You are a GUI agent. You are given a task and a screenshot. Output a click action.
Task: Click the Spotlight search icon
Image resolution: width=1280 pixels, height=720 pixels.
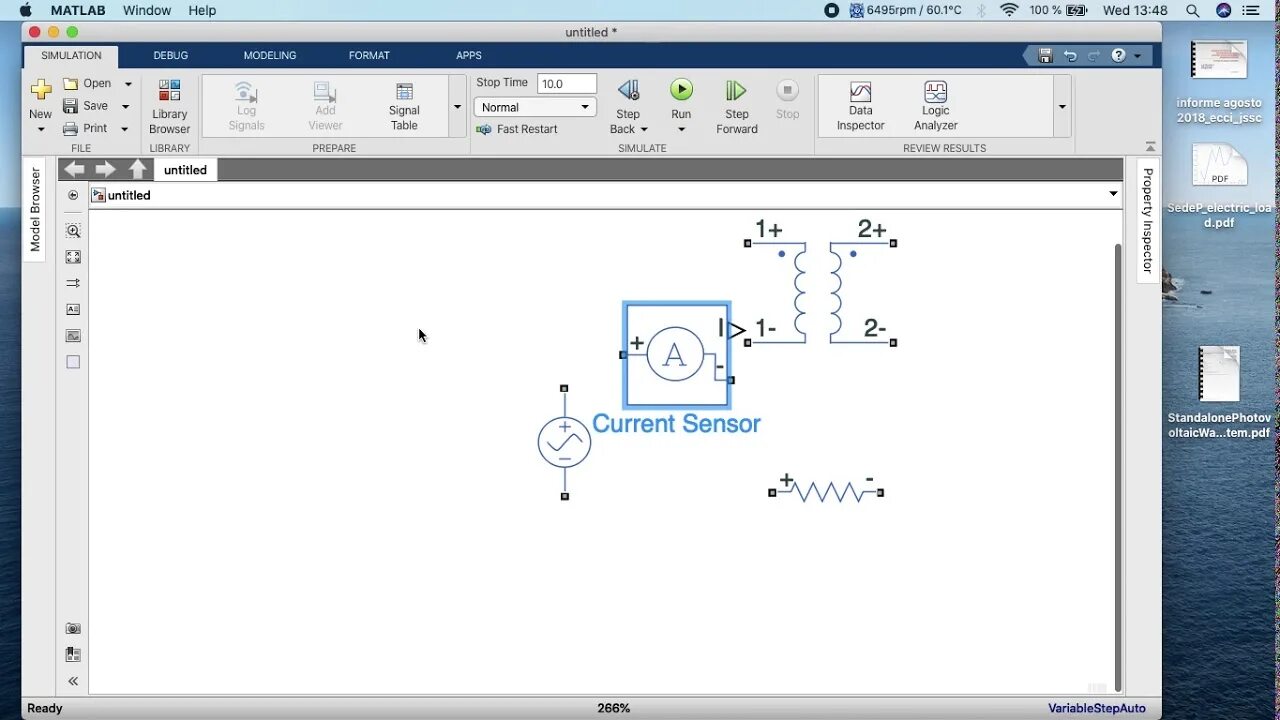(1192, 10)
